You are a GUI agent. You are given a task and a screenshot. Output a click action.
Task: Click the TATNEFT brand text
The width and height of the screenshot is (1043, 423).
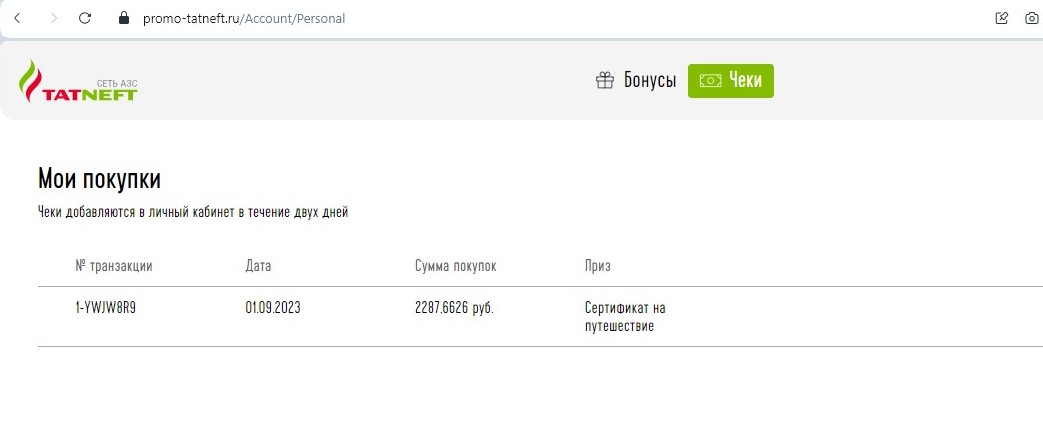pyautogui.click(x=89, y=94)
